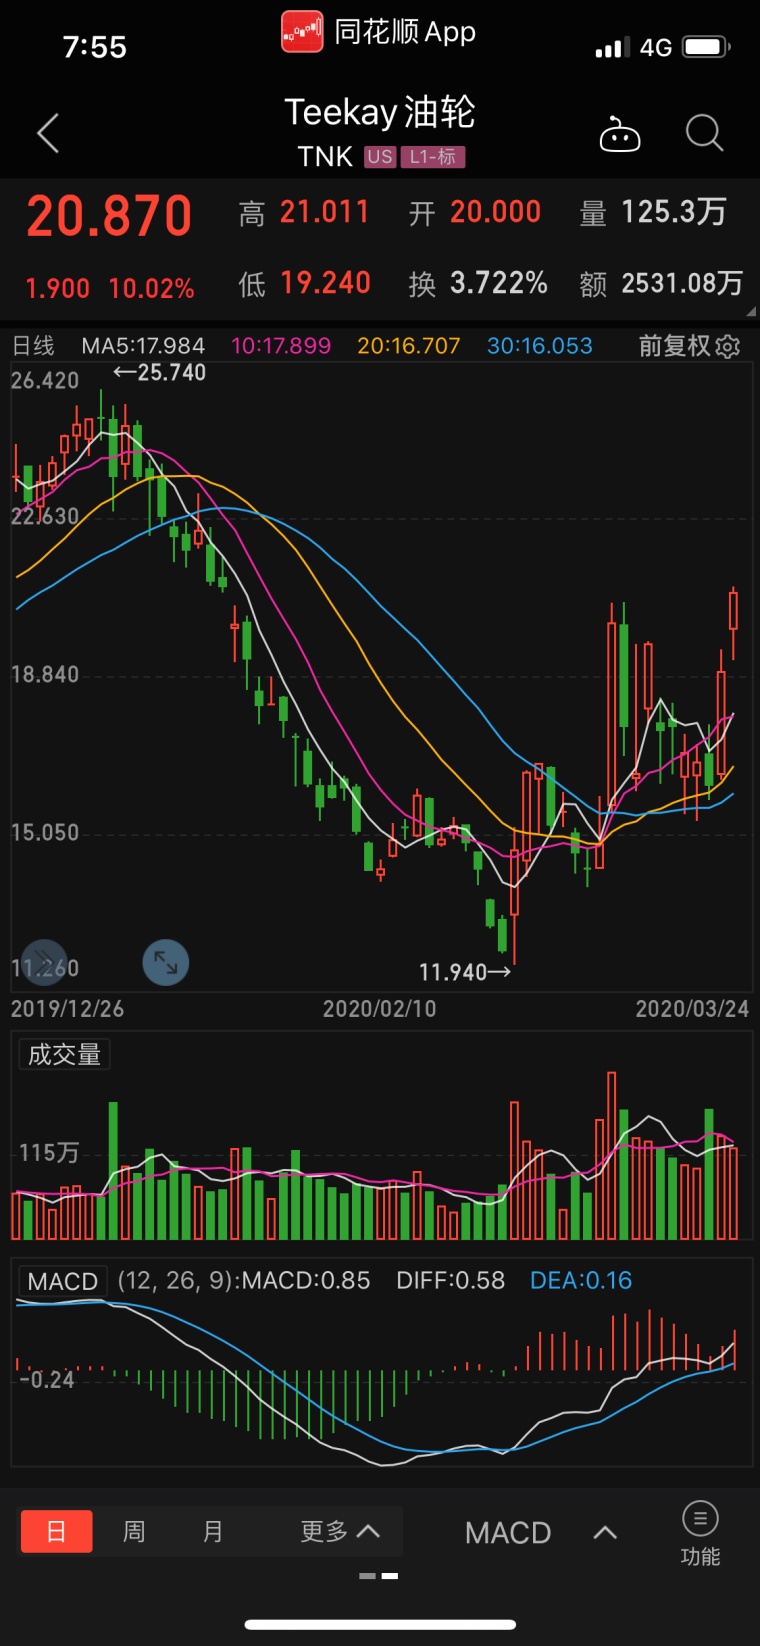Open the search magnifier icon
Screen dimensions: 760x1646
(x=704, y=133)
